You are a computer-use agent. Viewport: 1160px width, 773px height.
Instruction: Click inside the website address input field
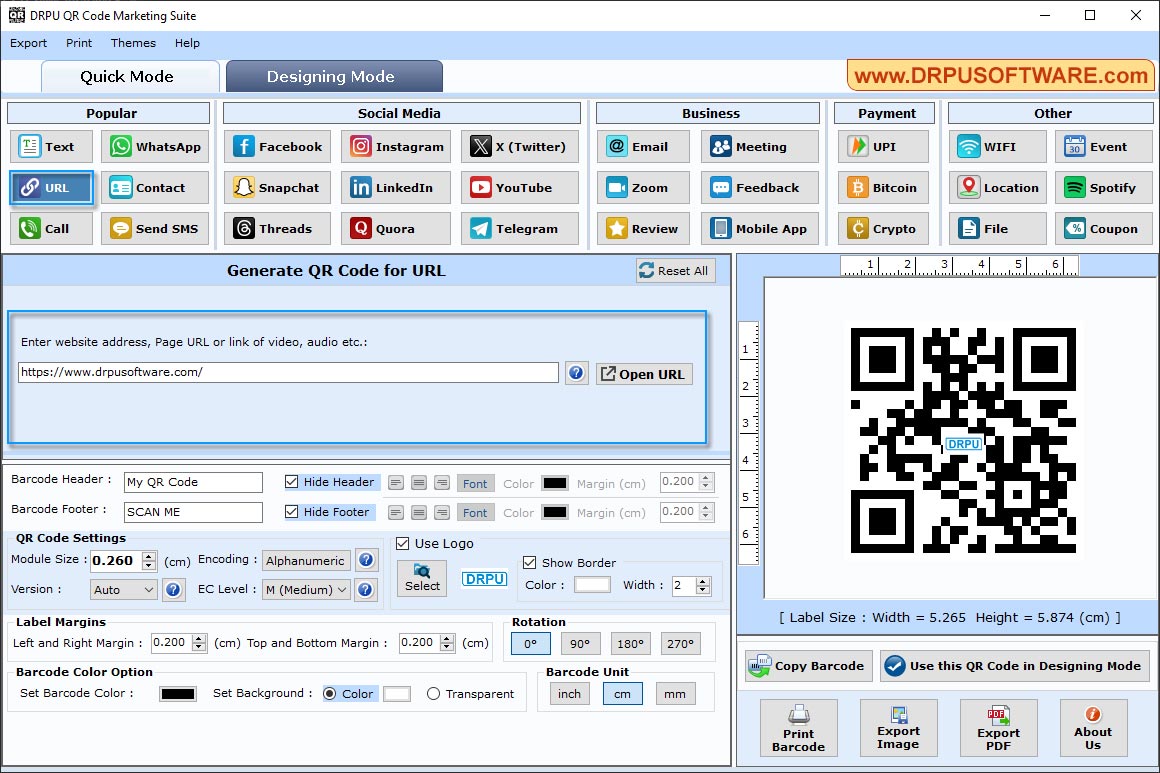pyautogui.click(x=287, y=372)
